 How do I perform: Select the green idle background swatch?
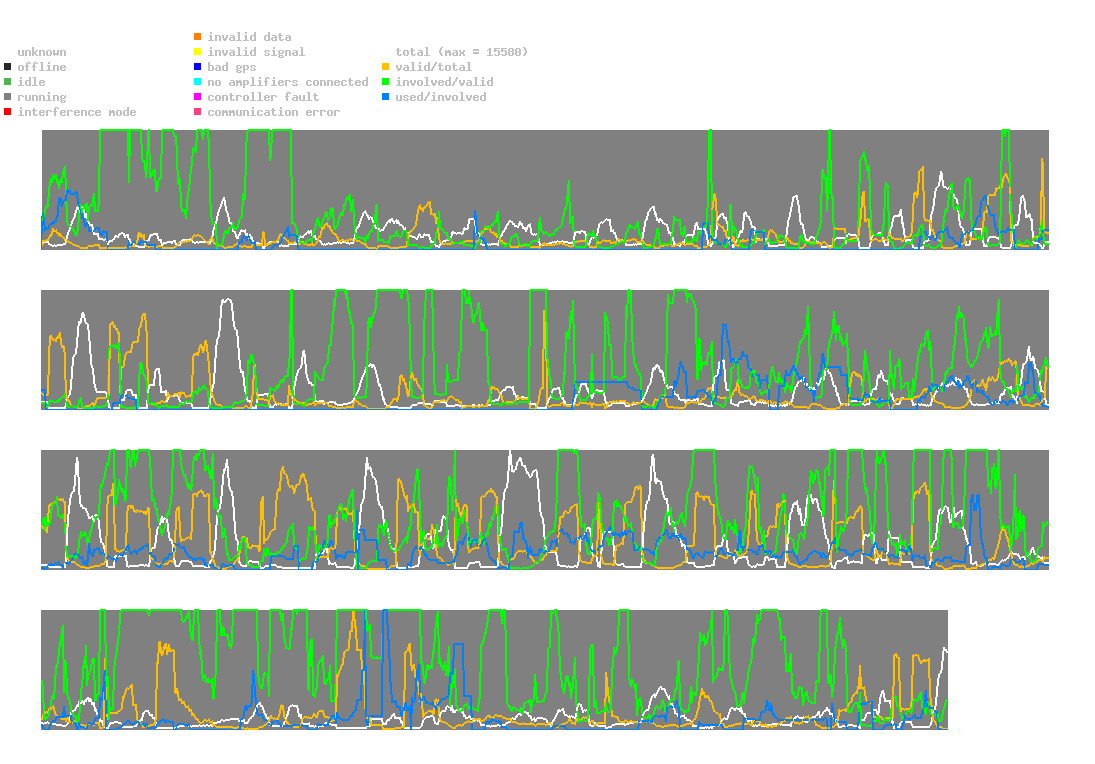(x=8, y=82)
